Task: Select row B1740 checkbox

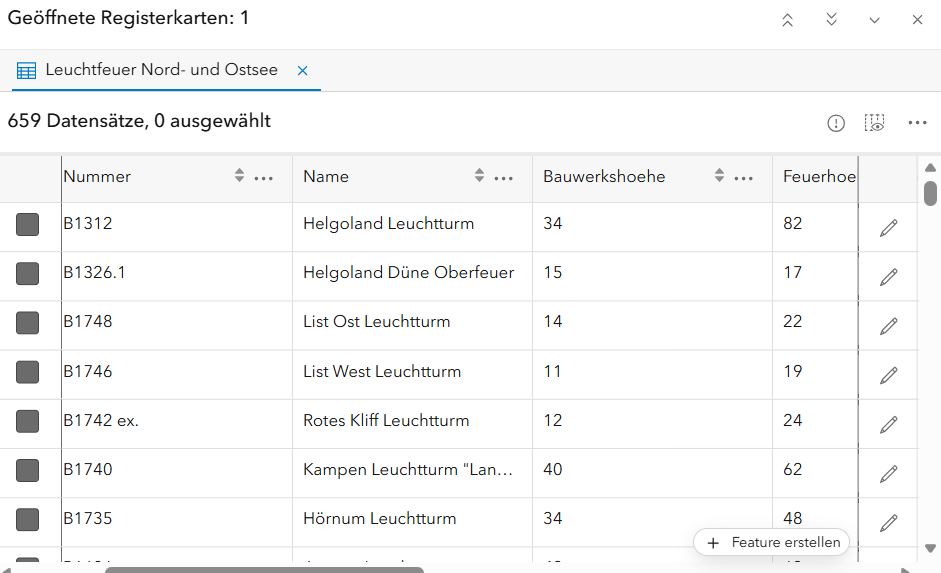Action: coord(28,470)
